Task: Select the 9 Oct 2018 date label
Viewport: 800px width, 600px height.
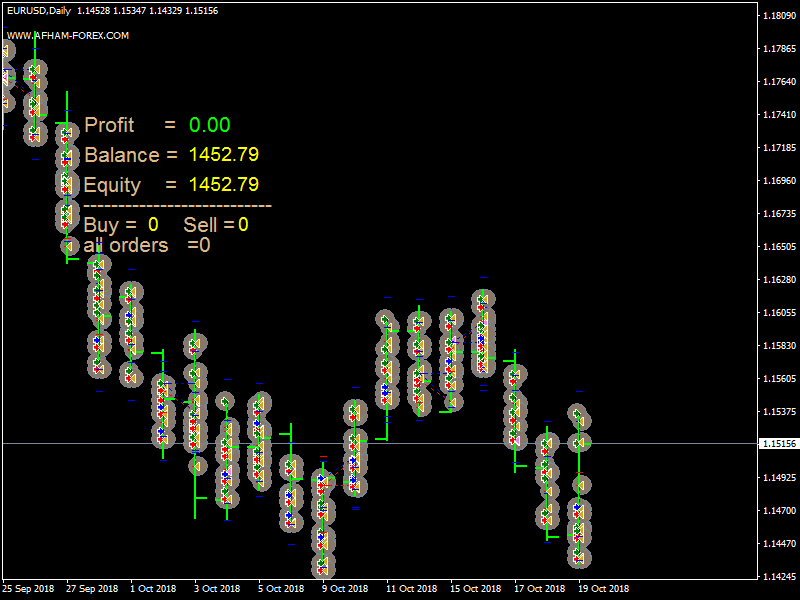Action: coord(345,588)
